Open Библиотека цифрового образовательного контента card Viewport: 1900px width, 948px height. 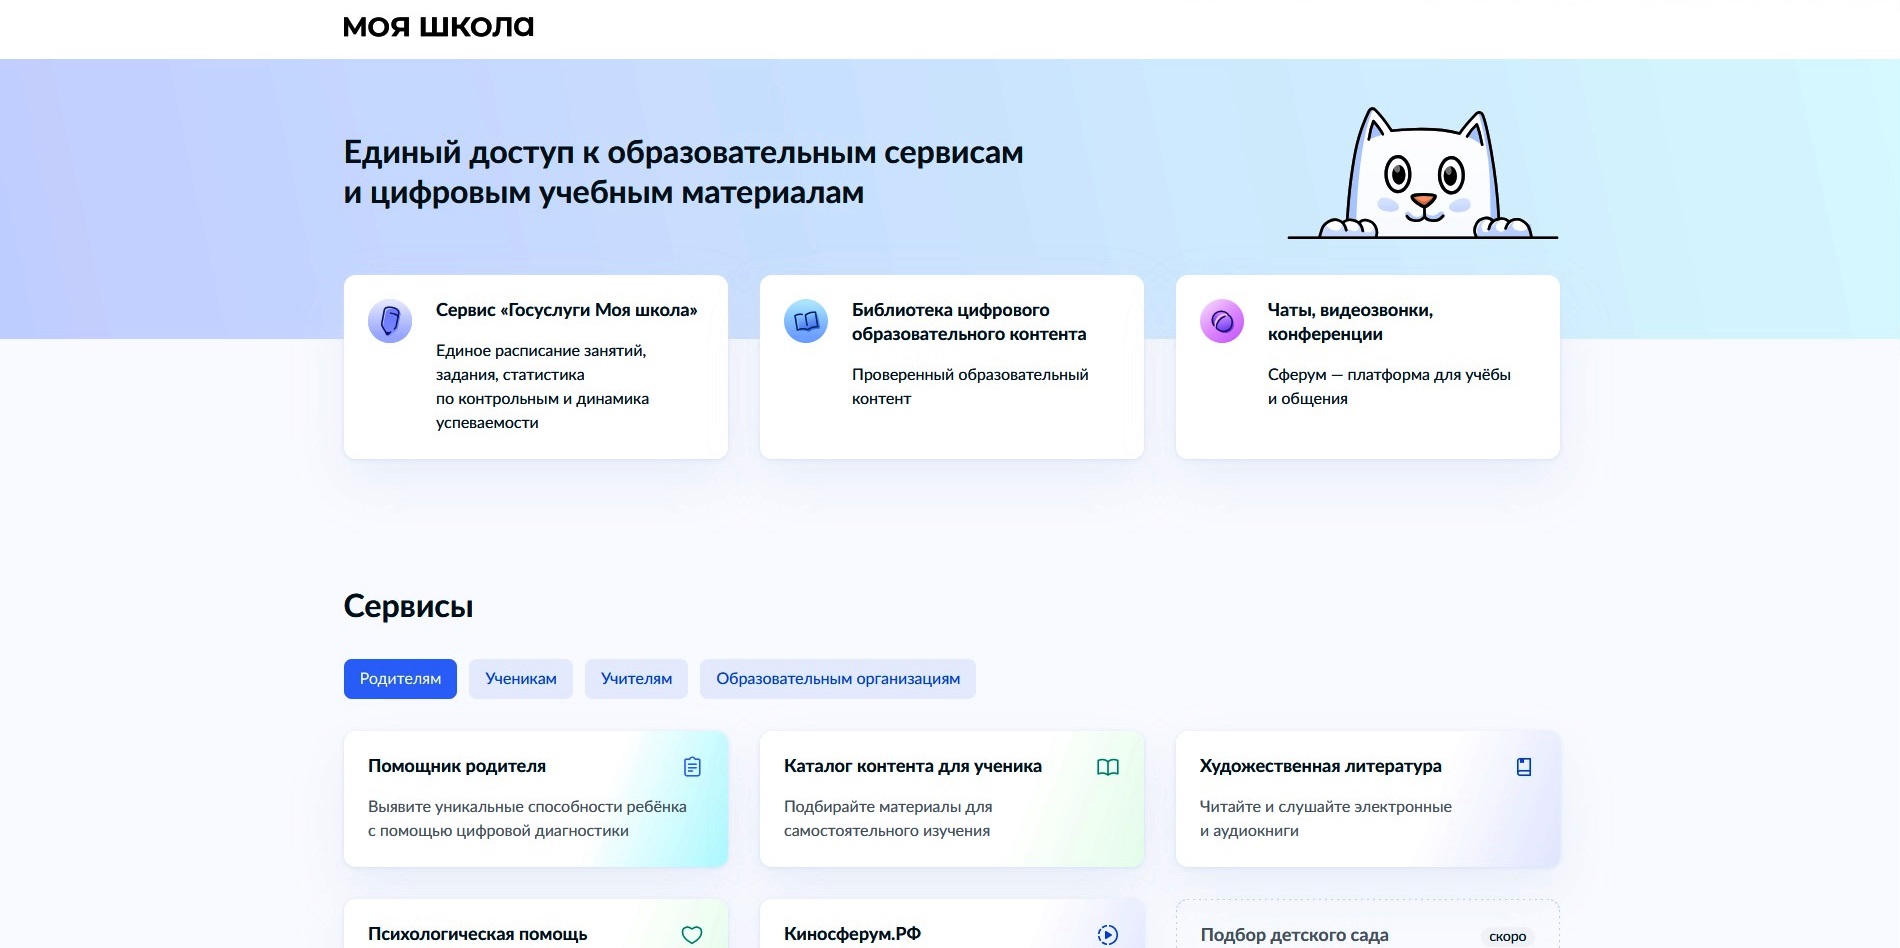tap(952, 367)
